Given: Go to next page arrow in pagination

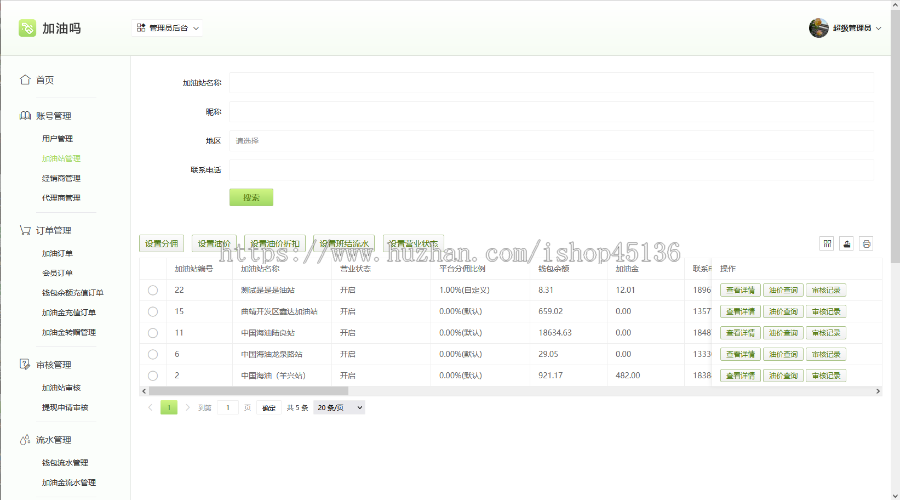Looking at the screenshot, I should [x=187, y=408].
